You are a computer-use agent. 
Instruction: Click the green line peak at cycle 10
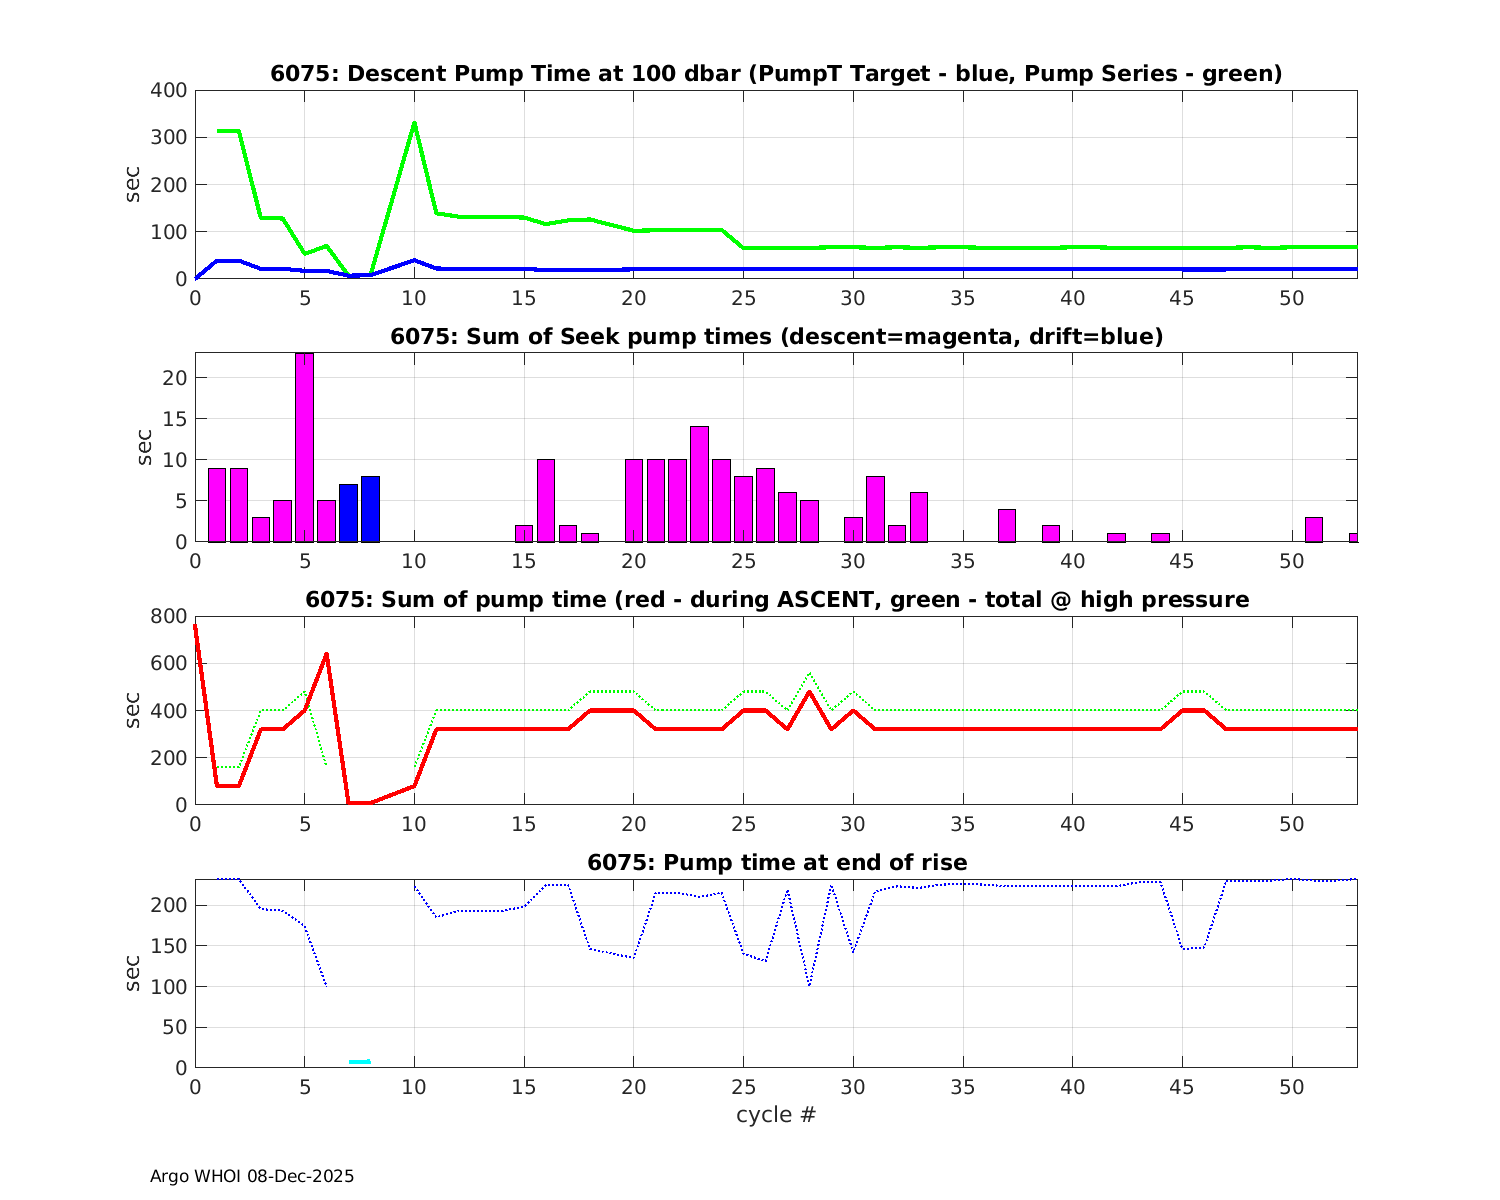pos(414,124)
